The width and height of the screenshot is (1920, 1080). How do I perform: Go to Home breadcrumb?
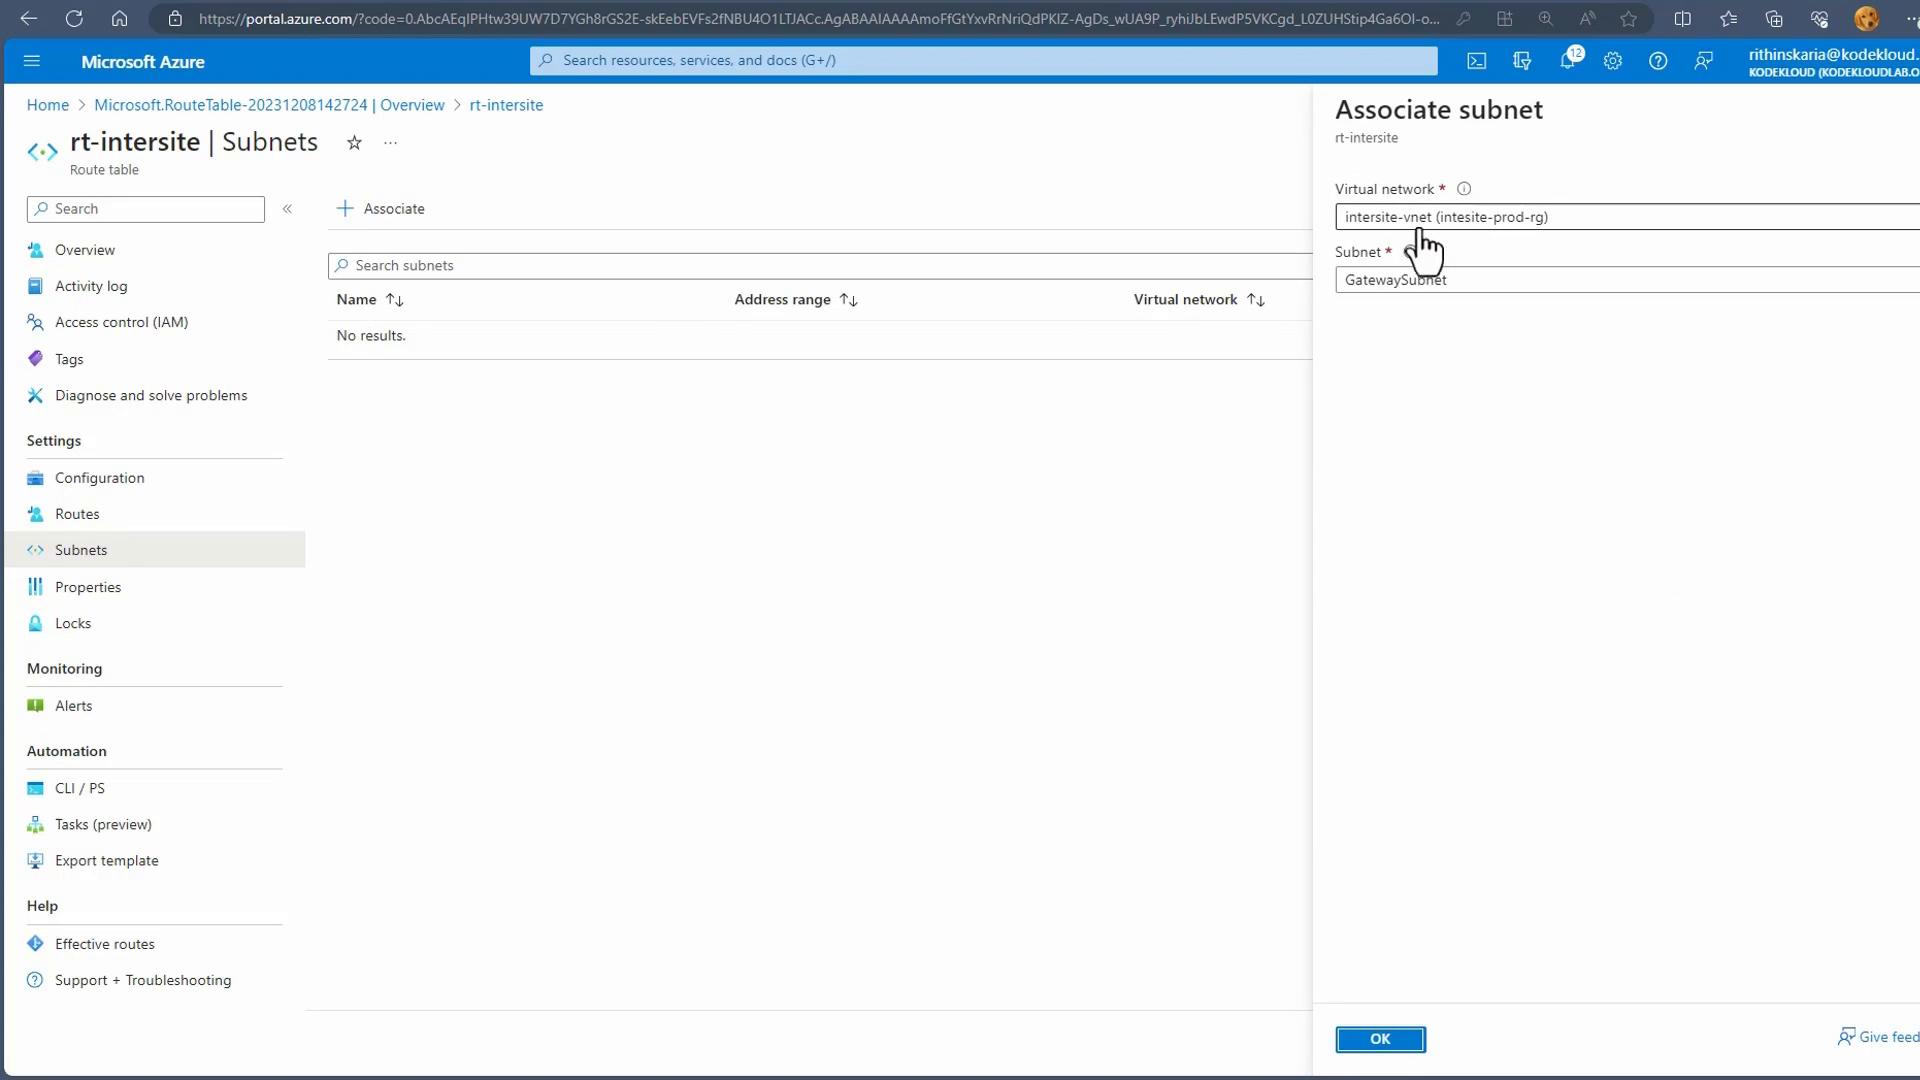[x=47, y=105]
